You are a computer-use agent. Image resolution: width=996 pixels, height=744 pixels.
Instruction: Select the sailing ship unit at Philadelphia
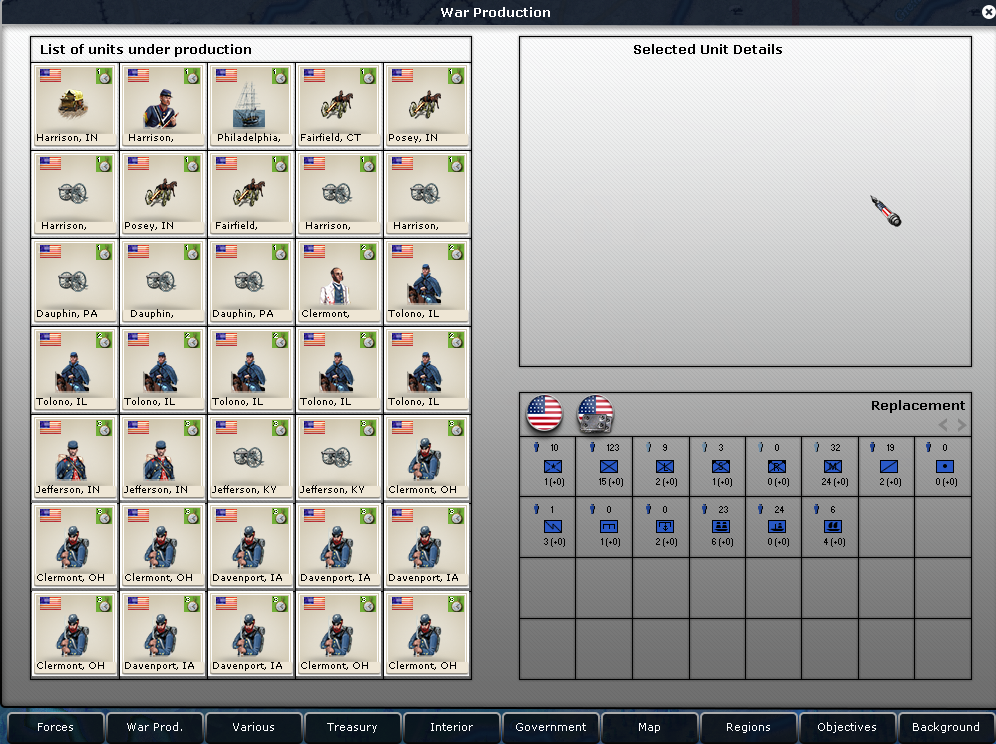251,106
